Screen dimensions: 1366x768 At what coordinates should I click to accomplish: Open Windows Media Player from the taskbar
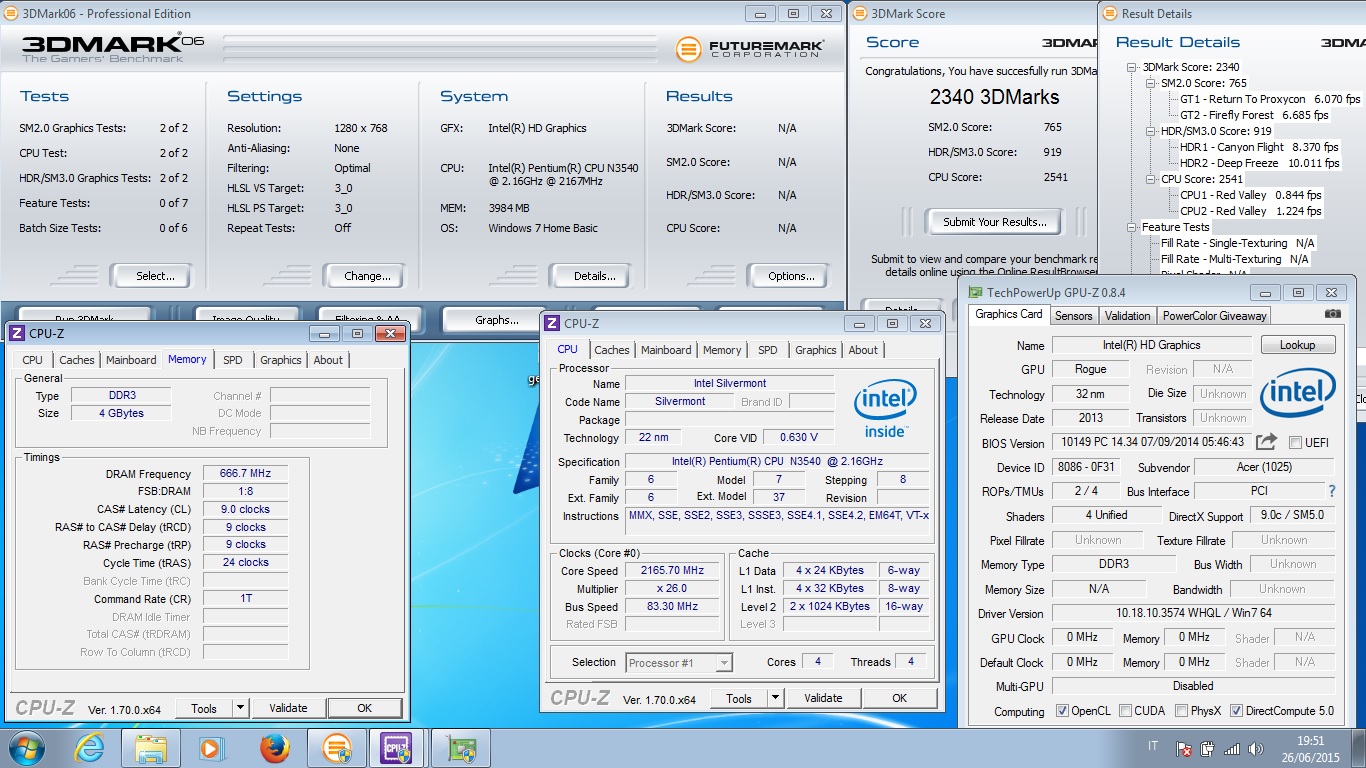pyautogui.click(x=211, y=748)
